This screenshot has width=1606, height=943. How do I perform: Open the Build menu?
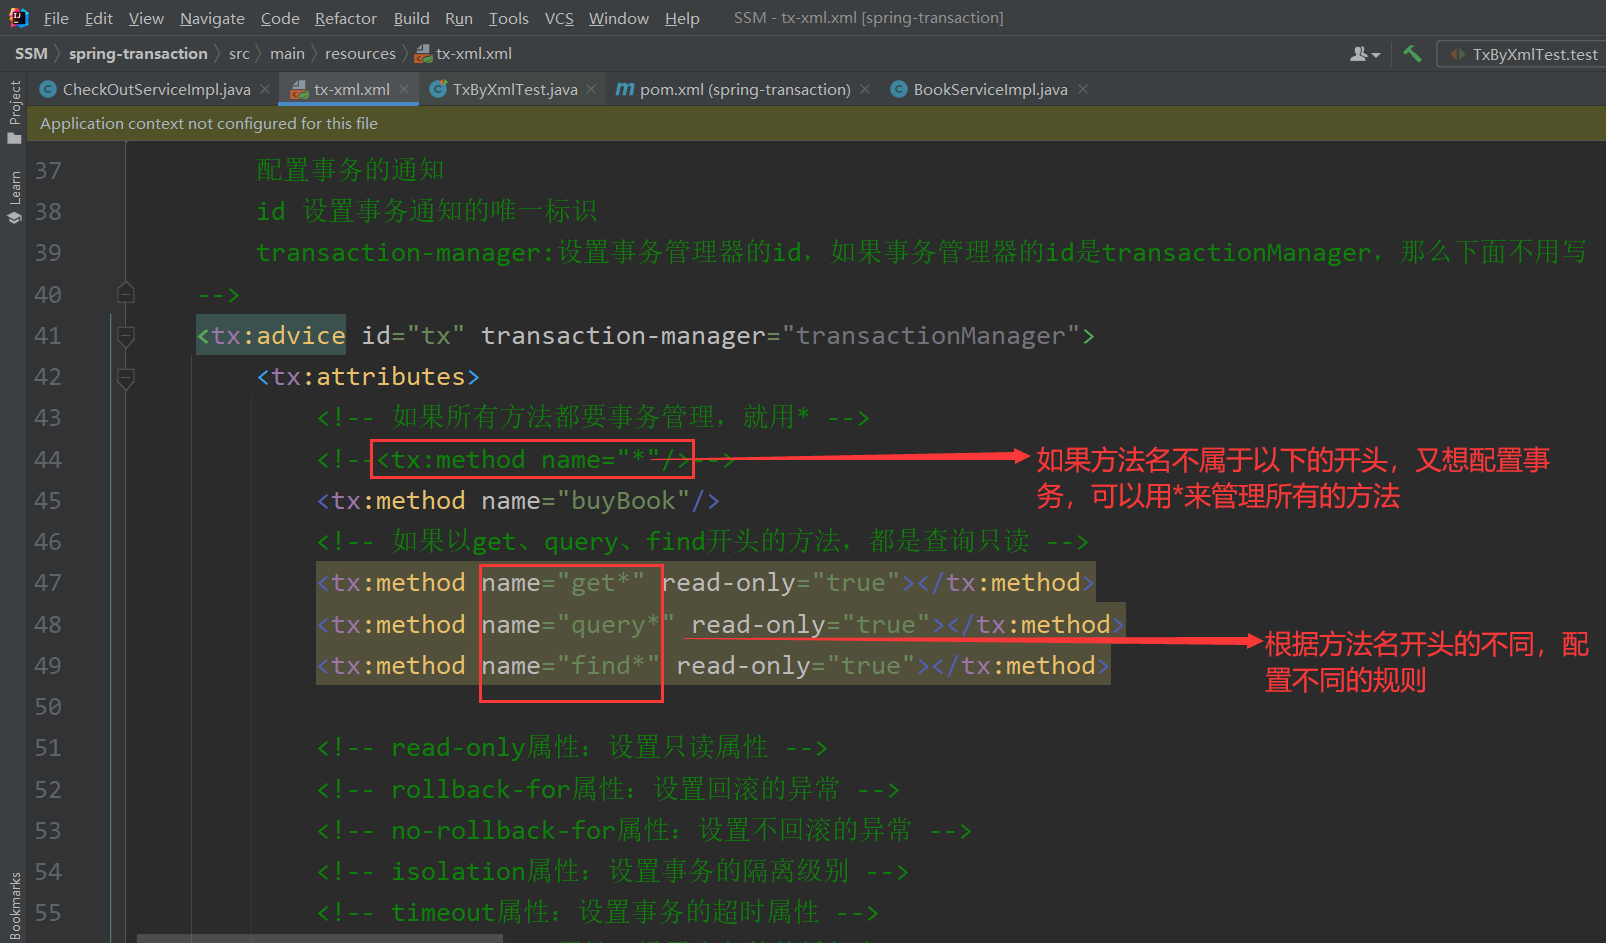[411, 18]
